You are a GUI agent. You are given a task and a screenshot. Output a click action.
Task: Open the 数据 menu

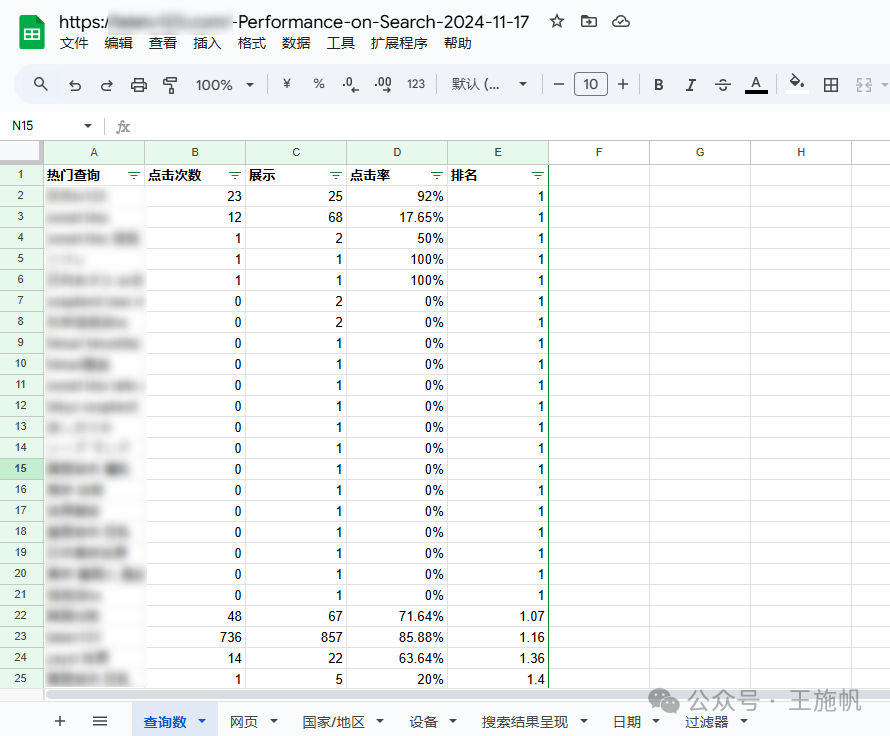(x=296, y=44)
